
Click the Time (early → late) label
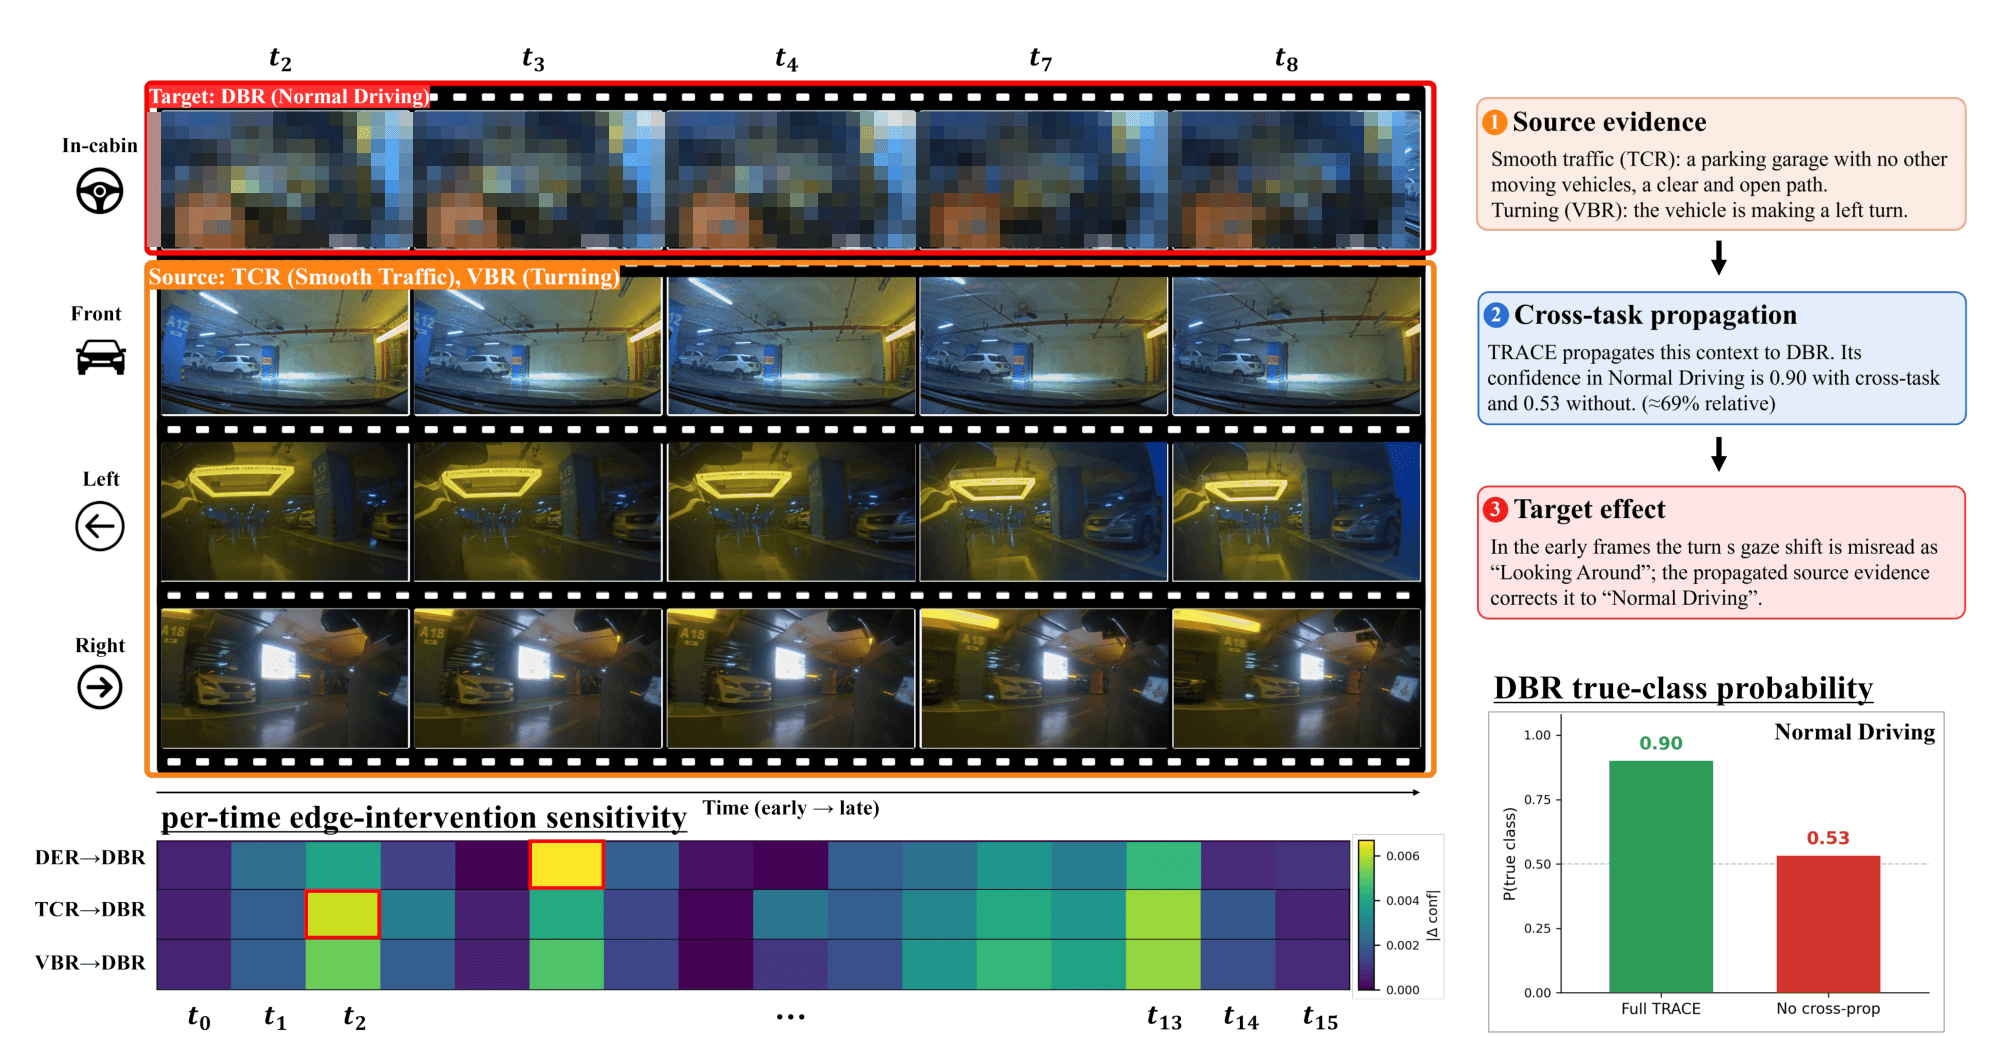(x=791, y=808)
